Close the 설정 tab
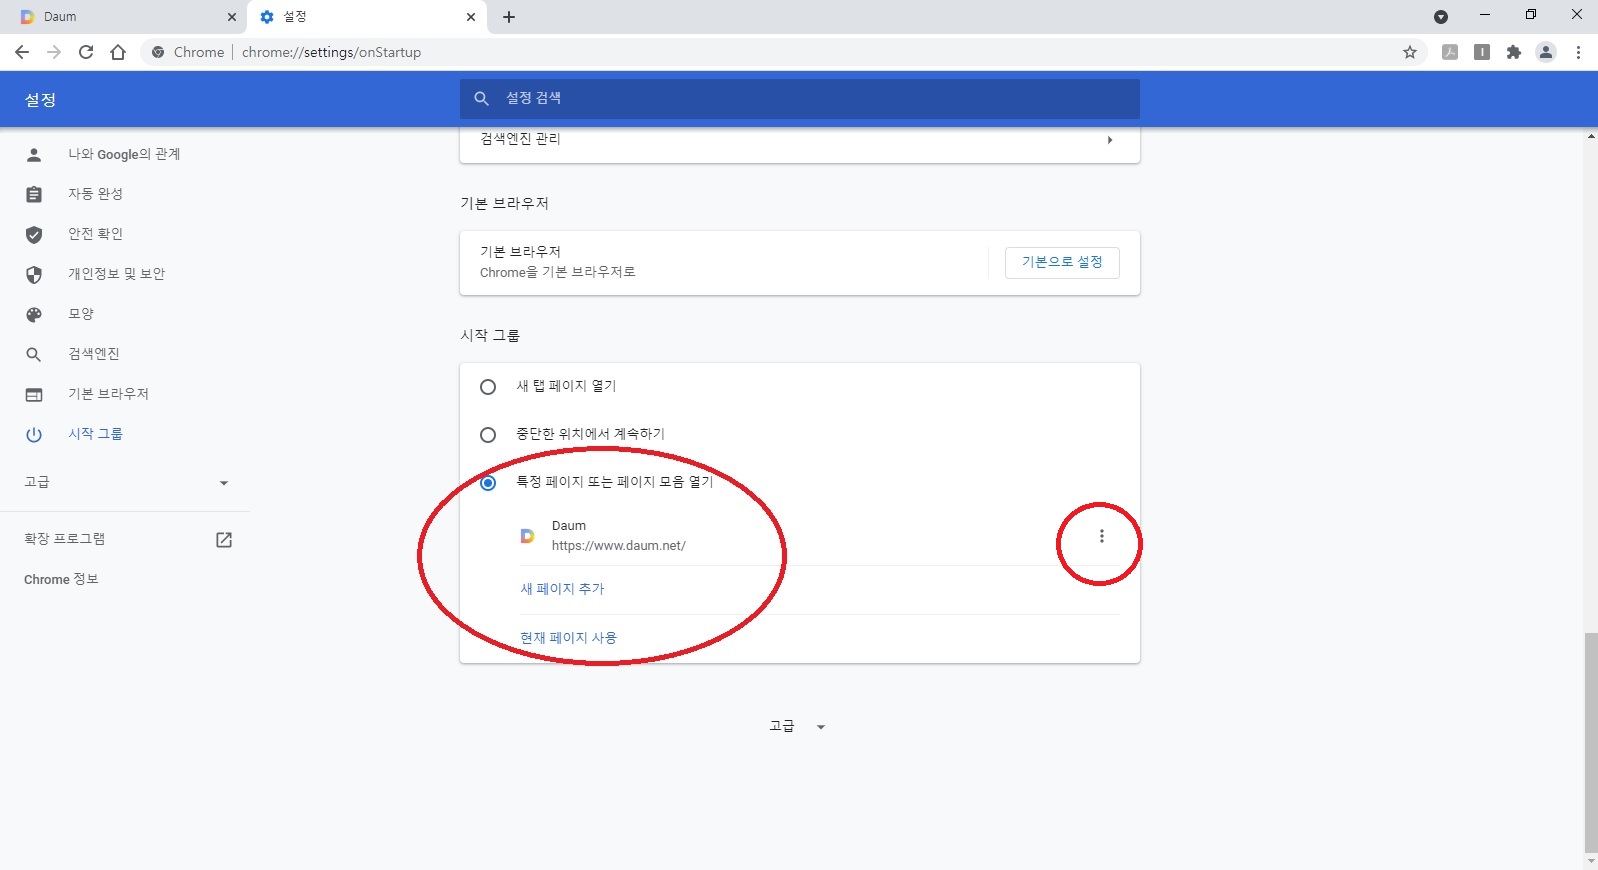Screen dimensions: 1598x870 coord(471,17)
